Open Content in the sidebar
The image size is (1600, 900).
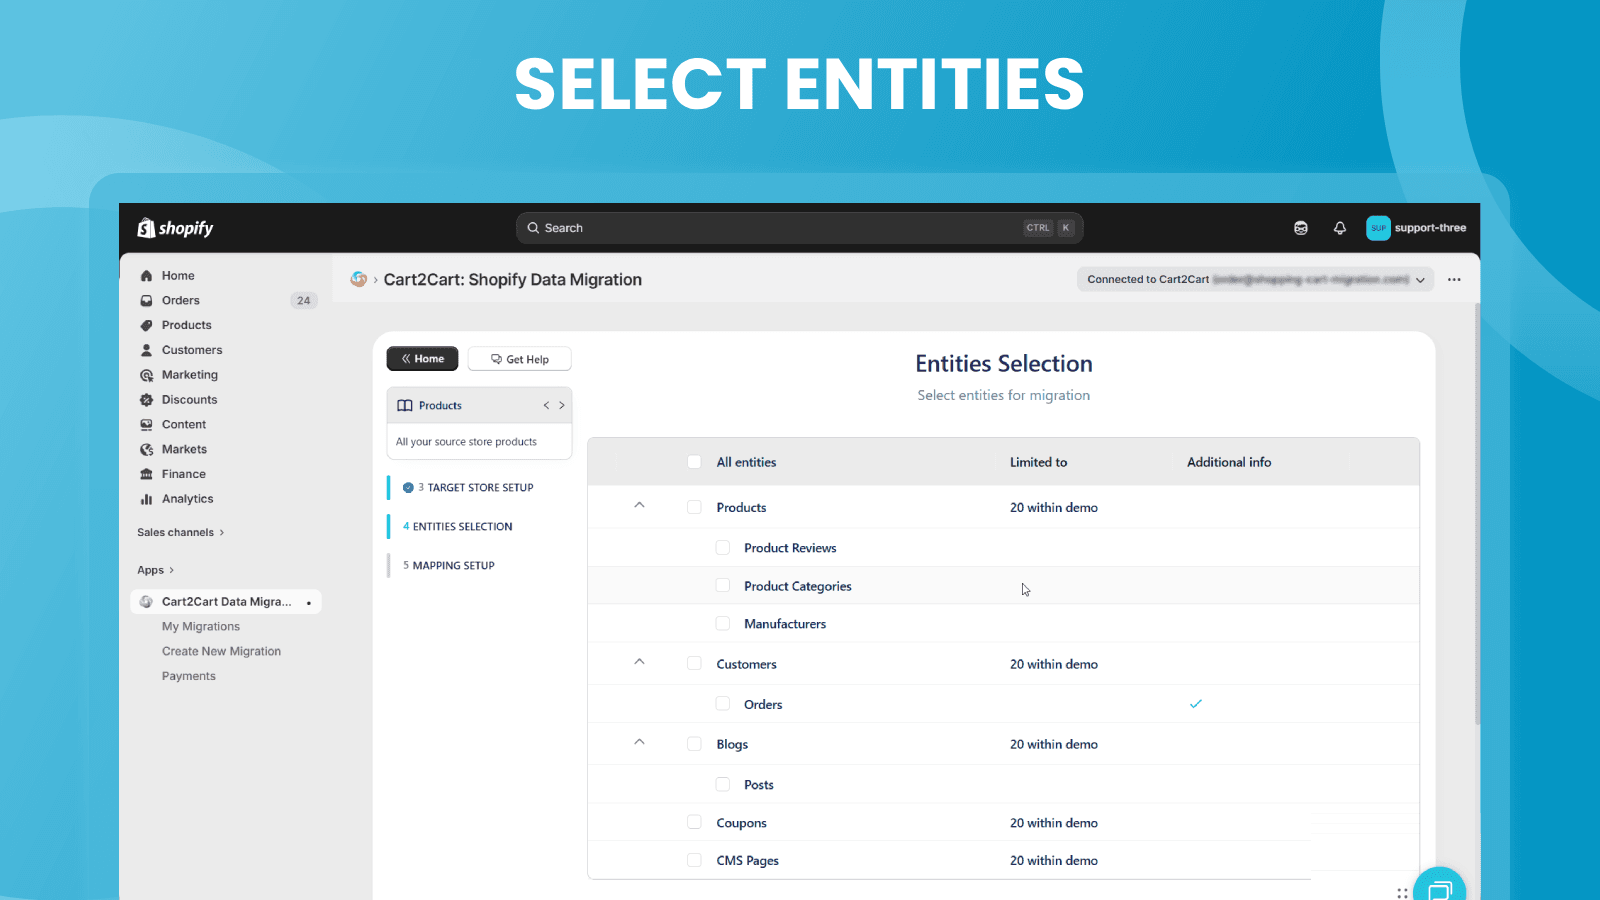[x=184, y=424]
